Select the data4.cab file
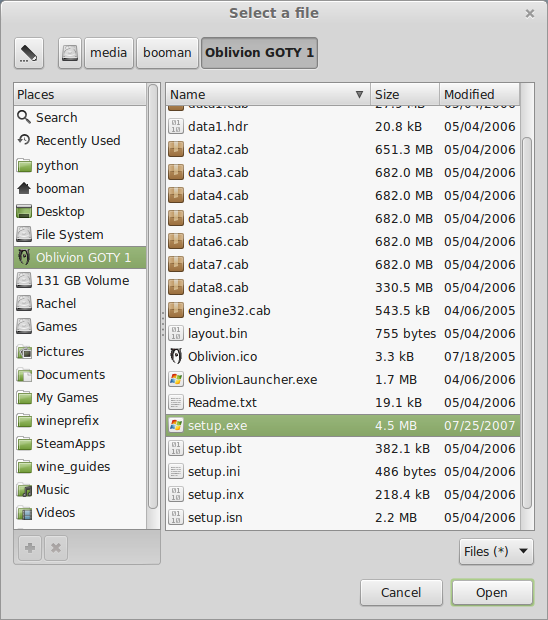Viewport: 548px width, 620px height. (343, 195)
